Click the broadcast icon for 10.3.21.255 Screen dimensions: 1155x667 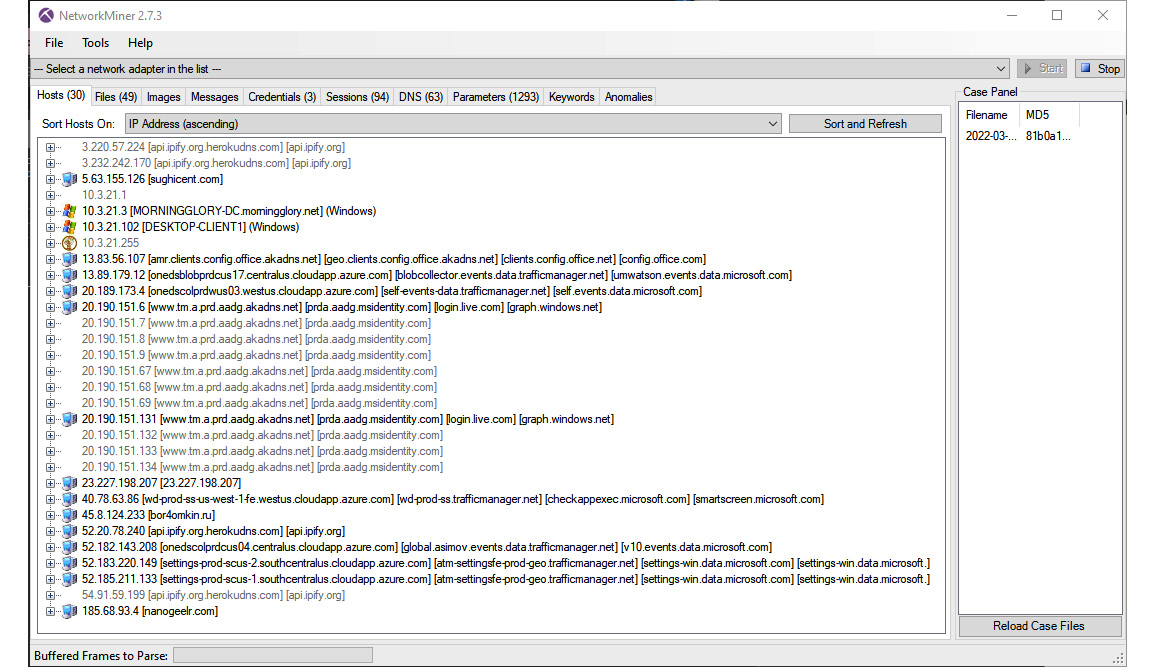[x=69, y=243]
